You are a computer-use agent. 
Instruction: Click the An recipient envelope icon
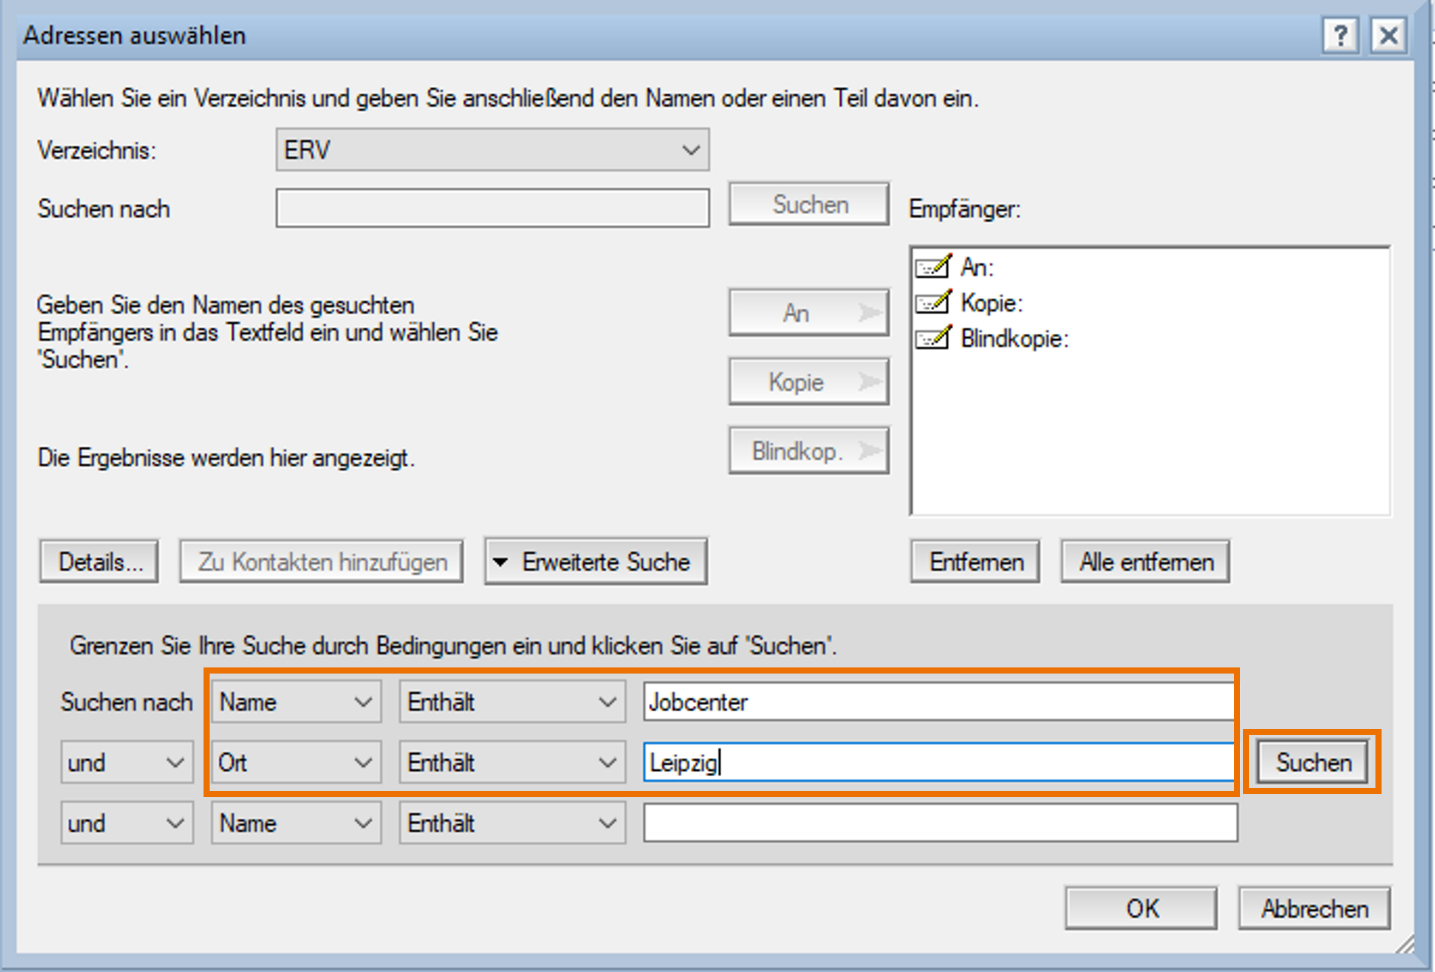pos(933,267)
